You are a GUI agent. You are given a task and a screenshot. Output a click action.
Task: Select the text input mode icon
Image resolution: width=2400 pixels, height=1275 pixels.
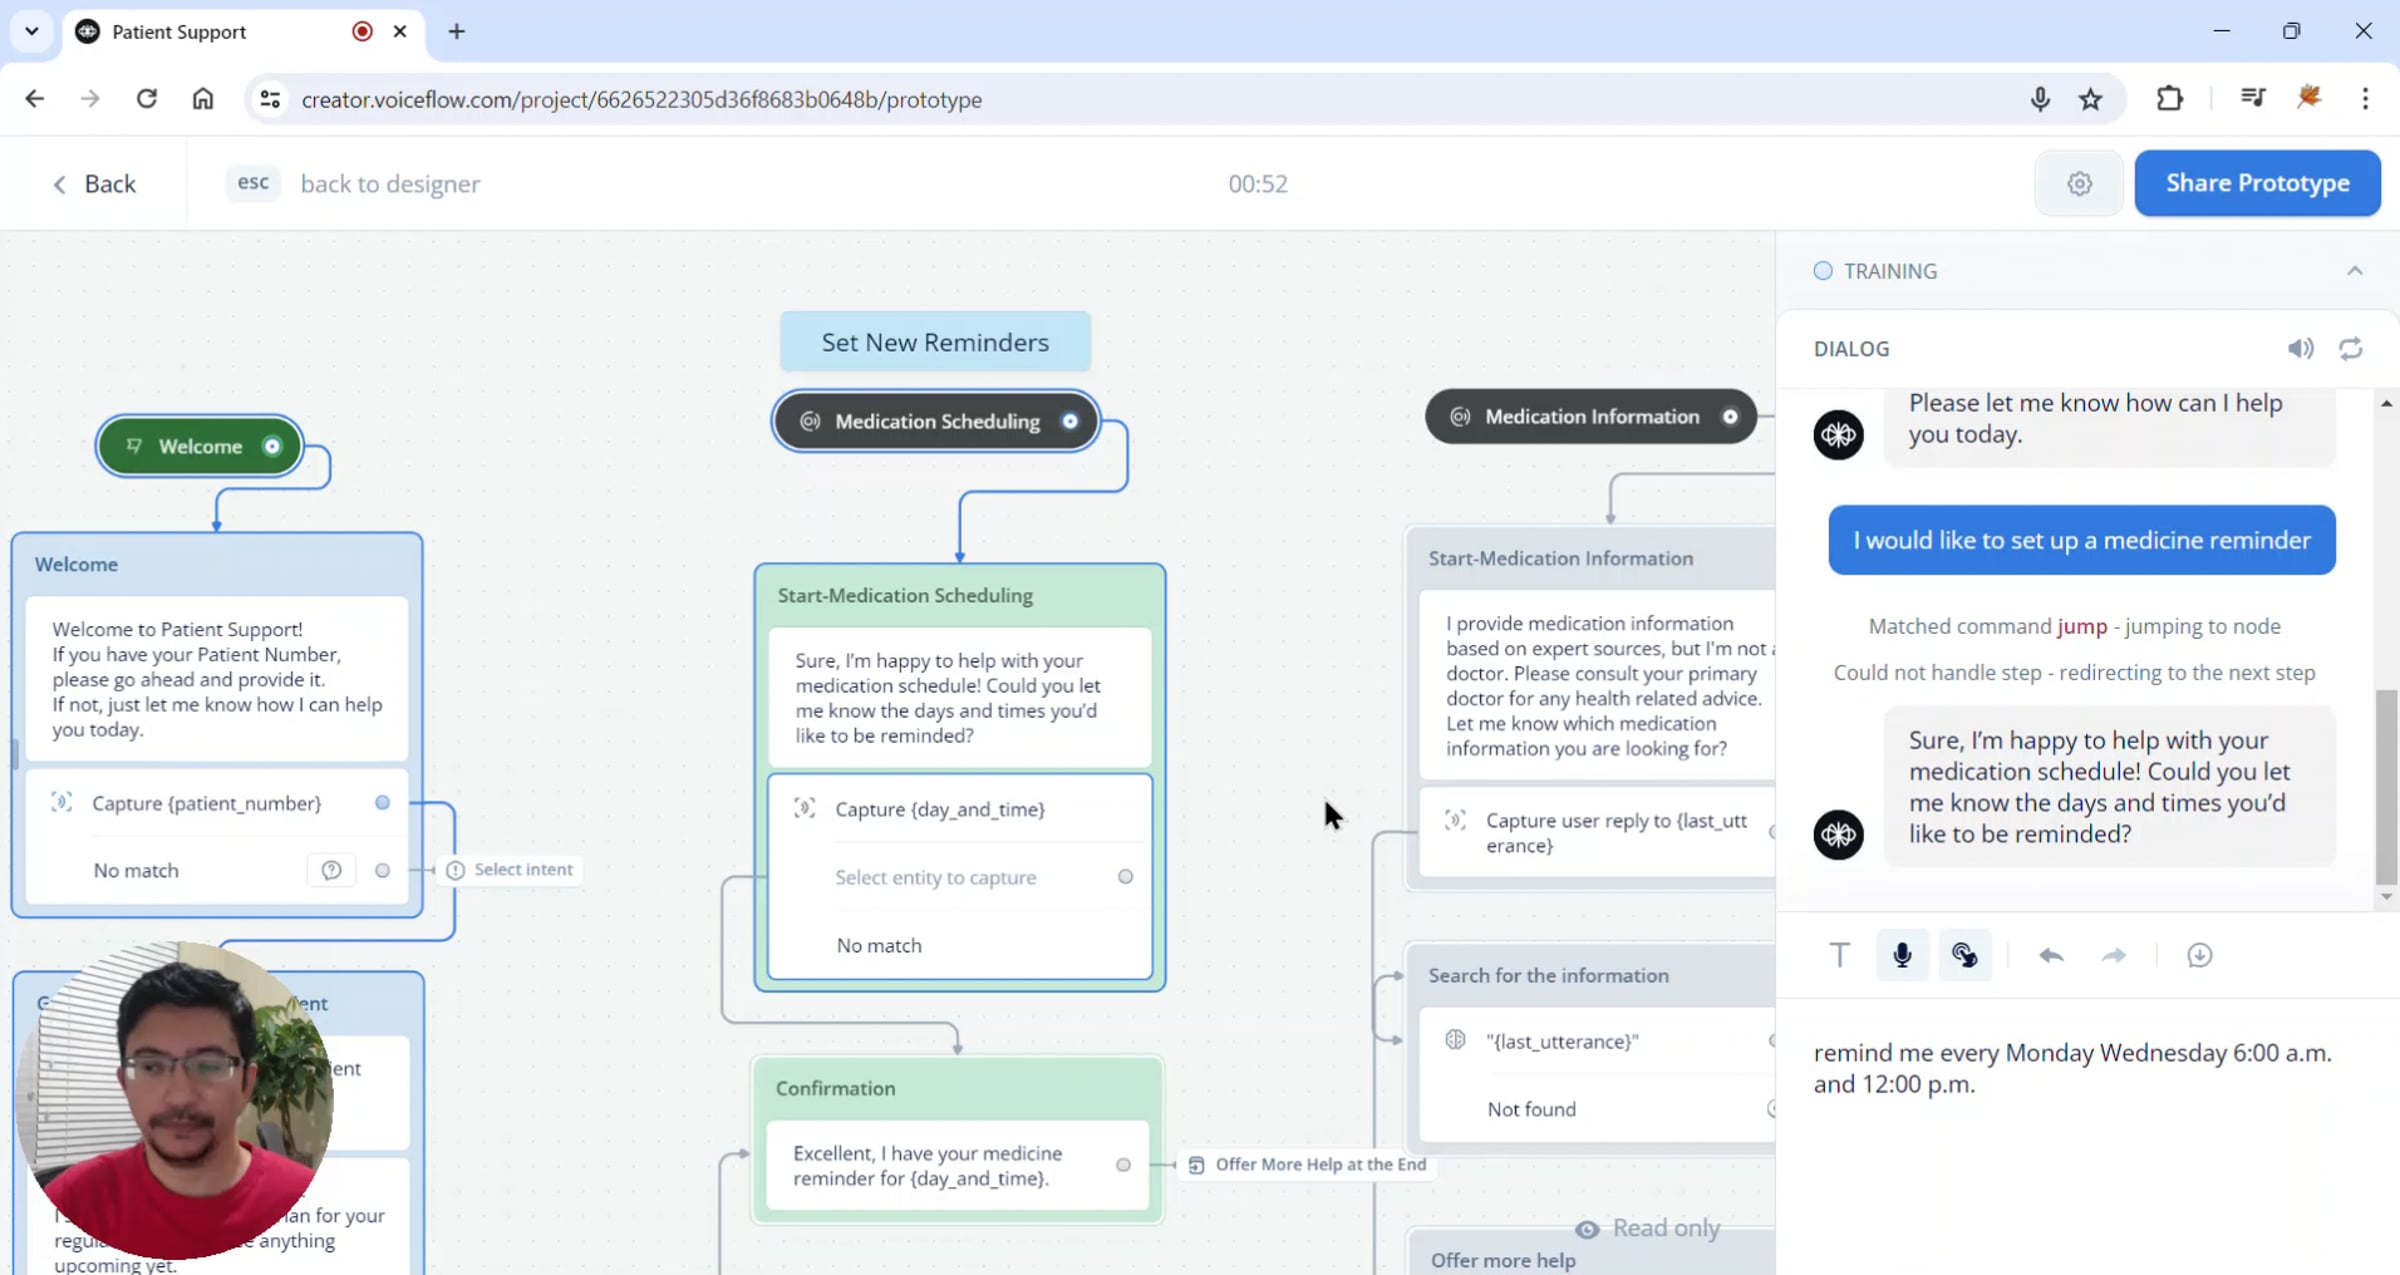click(1839, 955)
